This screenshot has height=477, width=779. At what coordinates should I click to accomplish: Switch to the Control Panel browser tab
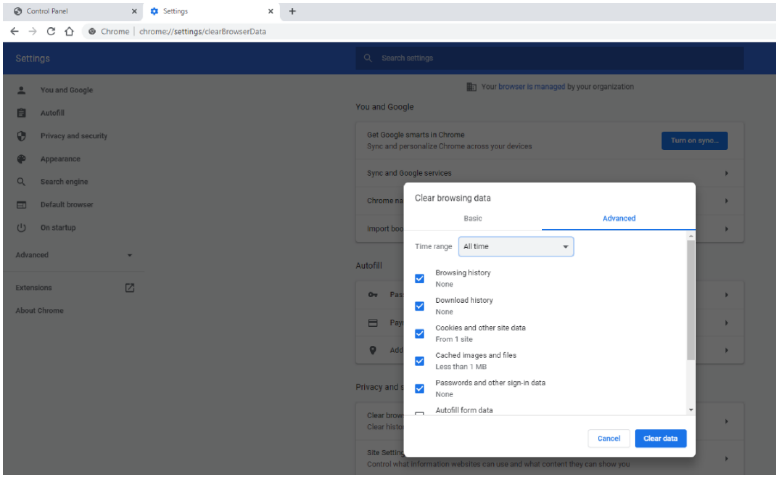70,11
